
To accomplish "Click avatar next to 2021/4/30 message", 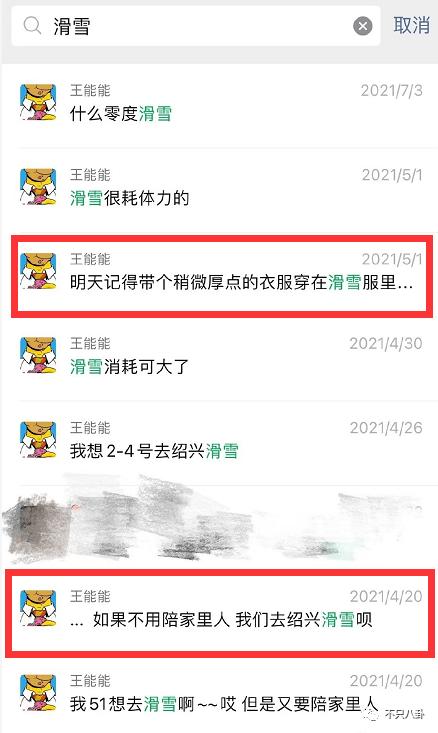I will [38, 356].
